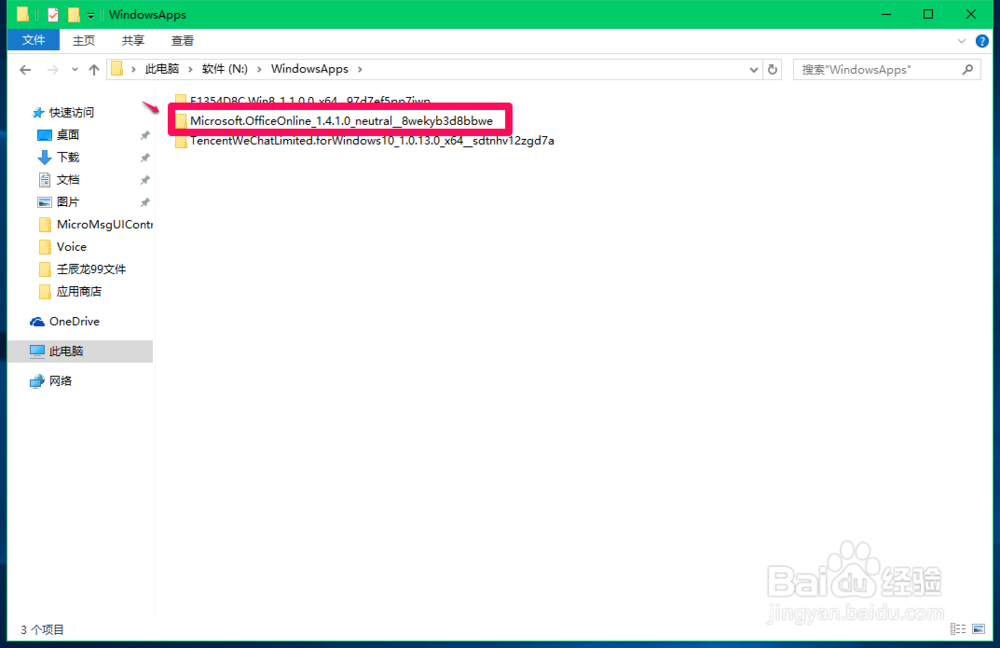Close the WindowsApps window

[971, 14]
